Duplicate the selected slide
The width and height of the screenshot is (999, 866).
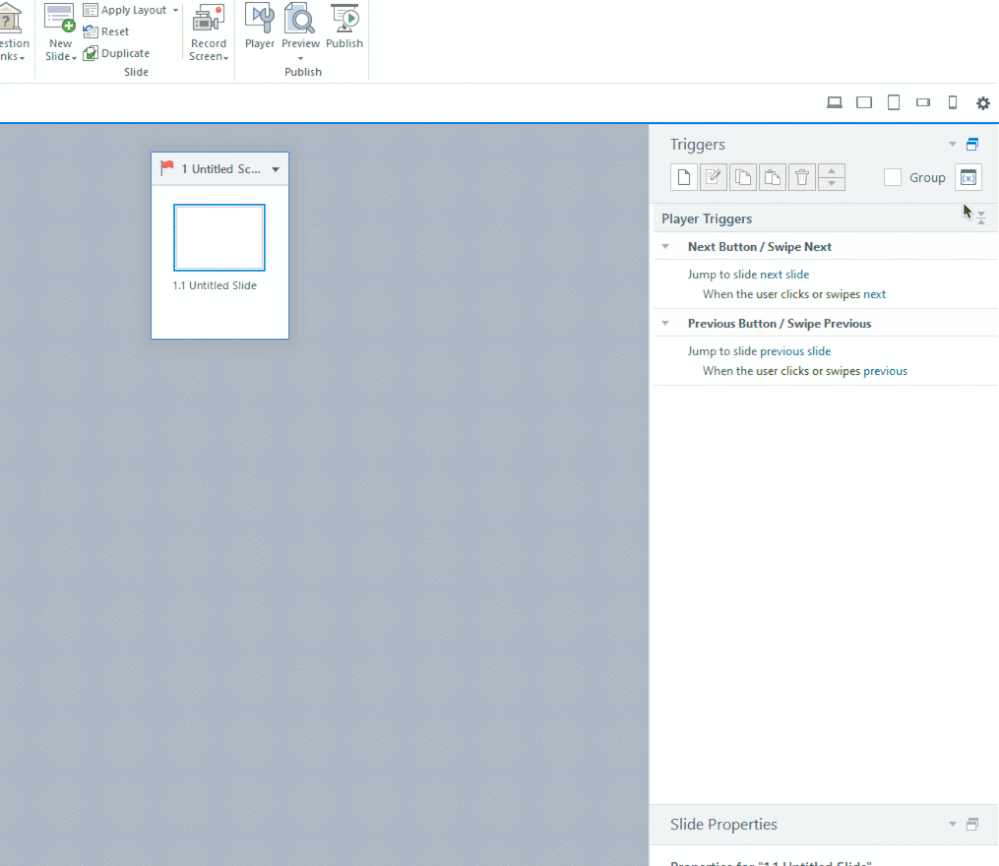click(x=117, y=53)
